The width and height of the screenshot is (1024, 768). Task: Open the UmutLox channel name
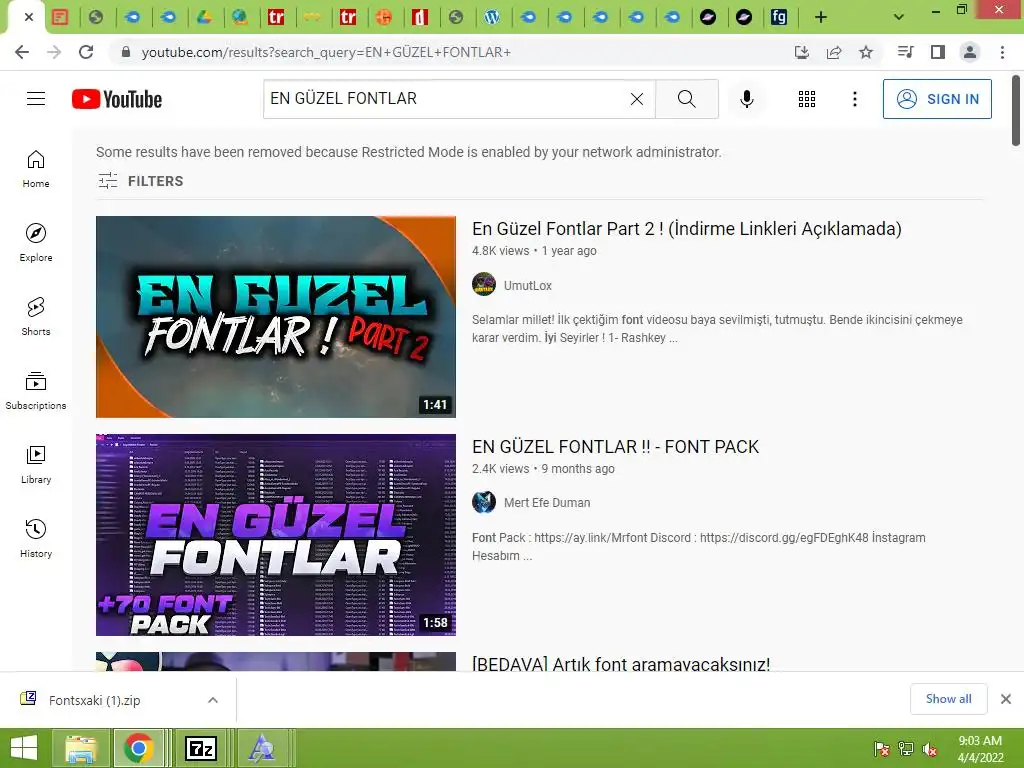point(528,285)
